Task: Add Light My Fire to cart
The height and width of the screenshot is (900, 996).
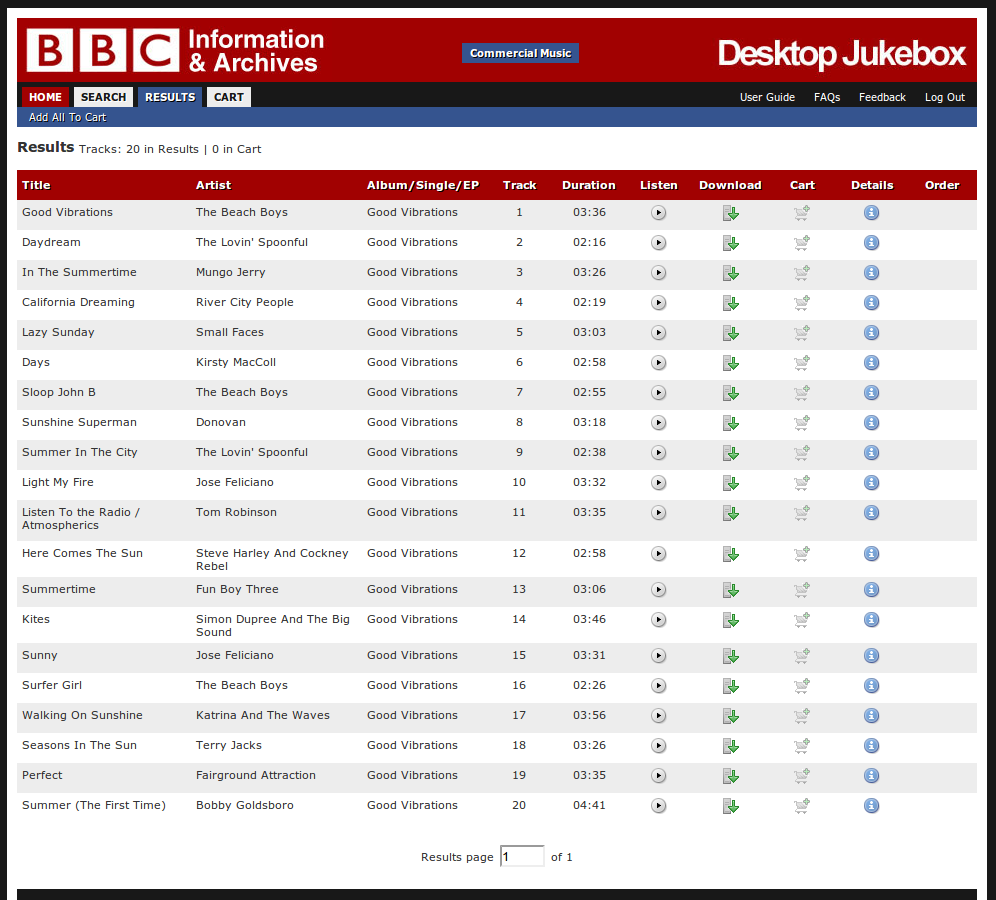Action: pyautogui.click(x=802, y=483)
